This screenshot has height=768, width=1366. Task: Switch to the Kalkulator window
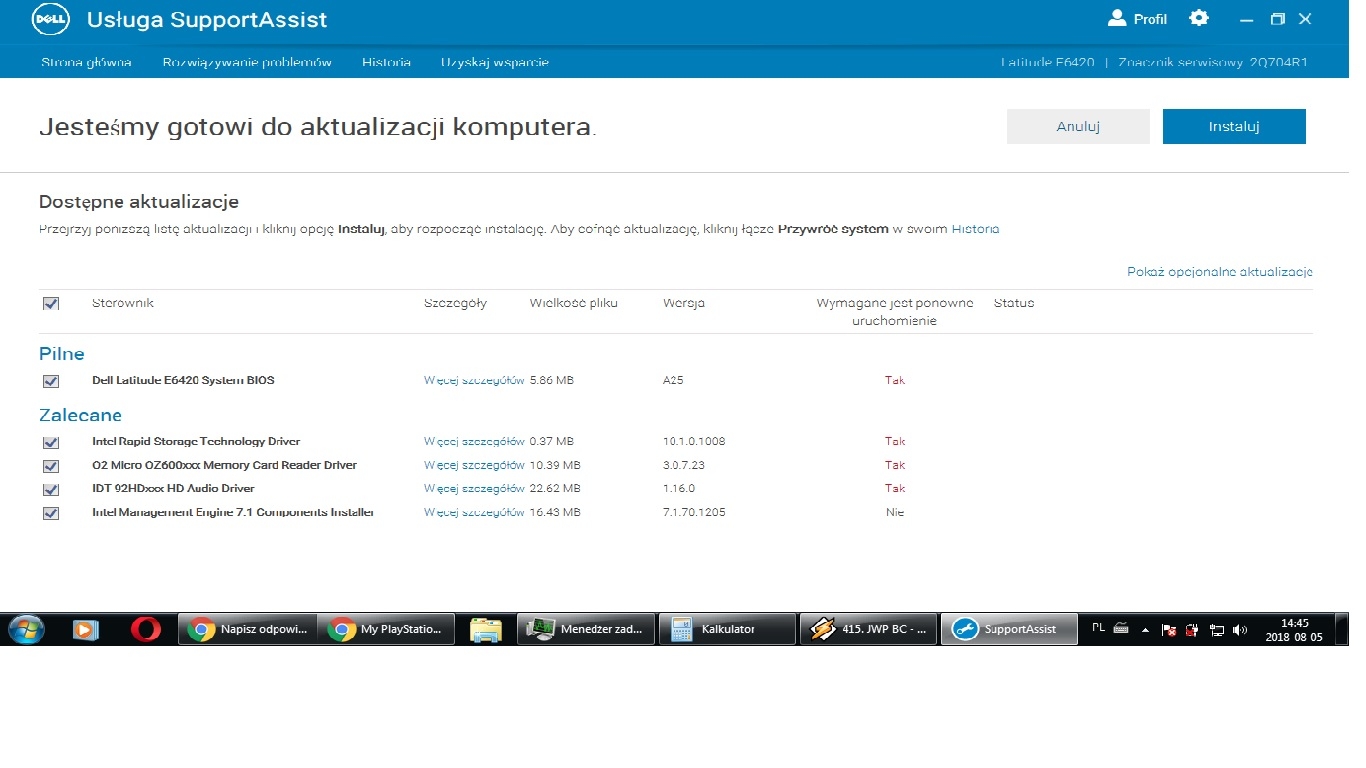point(728,629)
